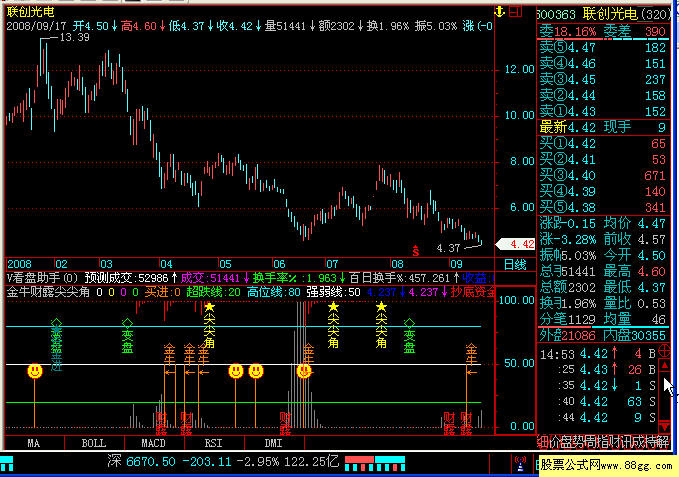Click the 尖尖角 star marker above the 07 label
Image resolution: width=679 pixels, height=477 pixels.
pyautogui.click(x=333, y=326)
